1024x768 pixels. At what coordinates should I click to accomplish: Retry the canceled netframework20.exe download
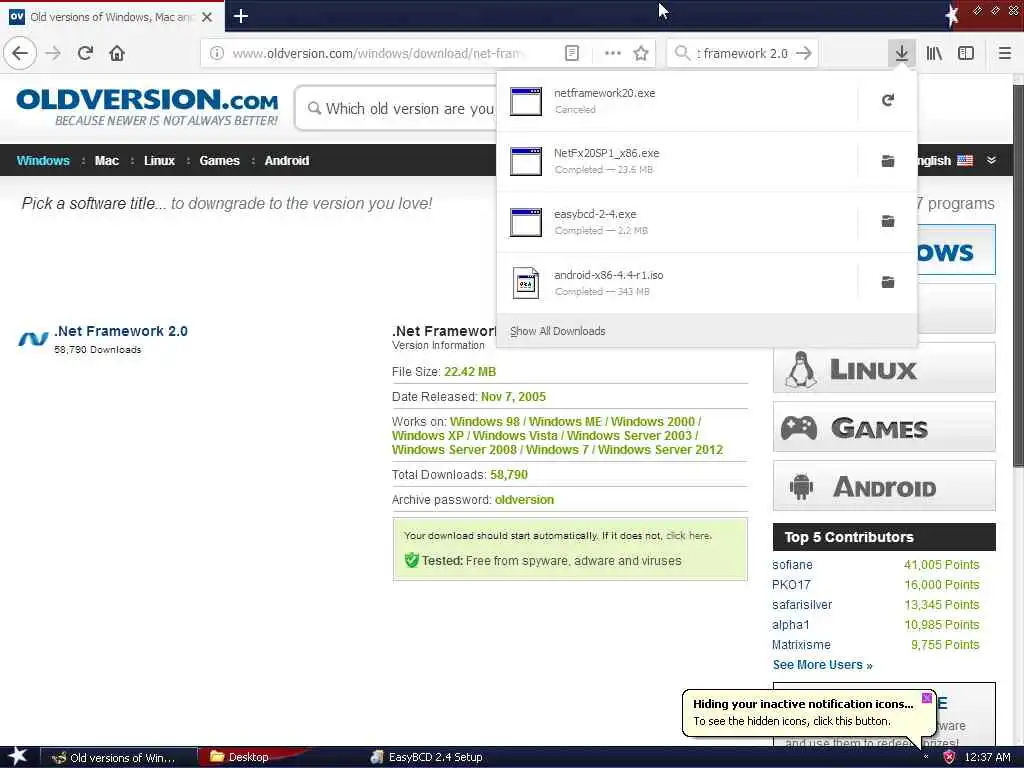coord(888,100)
